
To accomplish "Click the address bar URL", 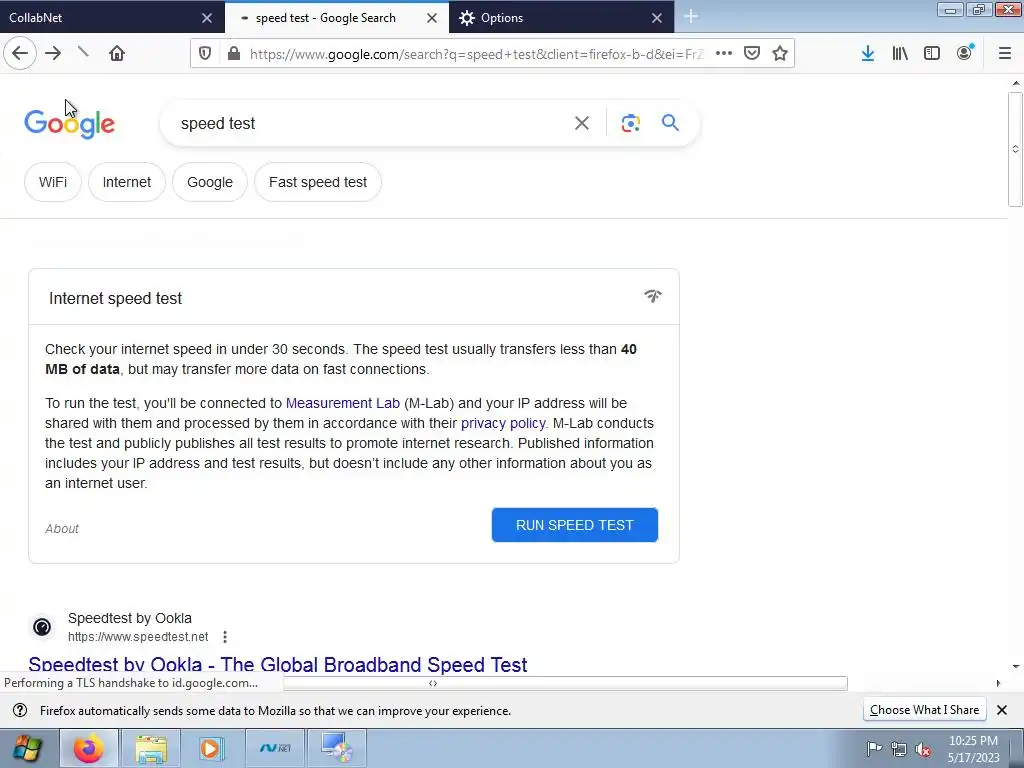I will click(x=476, y=54).
